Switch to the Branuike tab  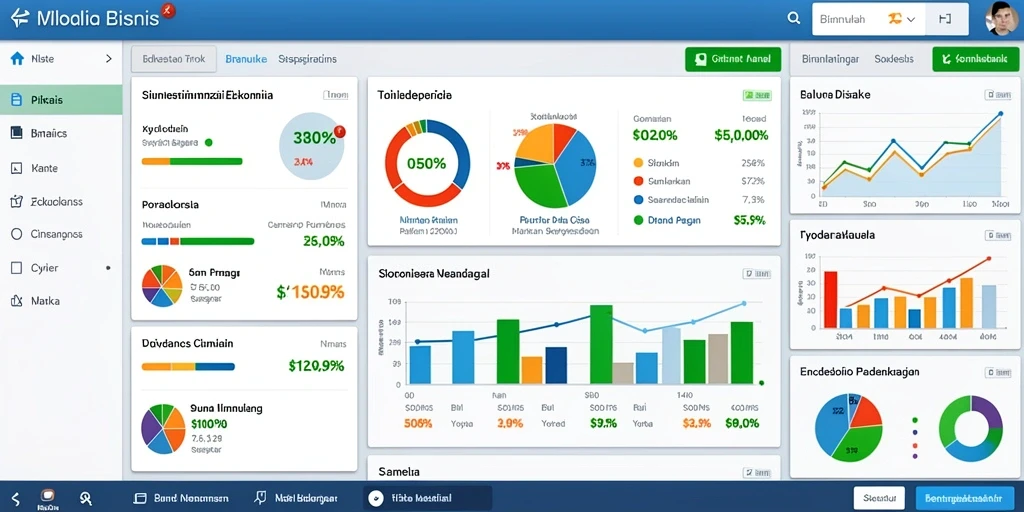(x=246, y=59)
